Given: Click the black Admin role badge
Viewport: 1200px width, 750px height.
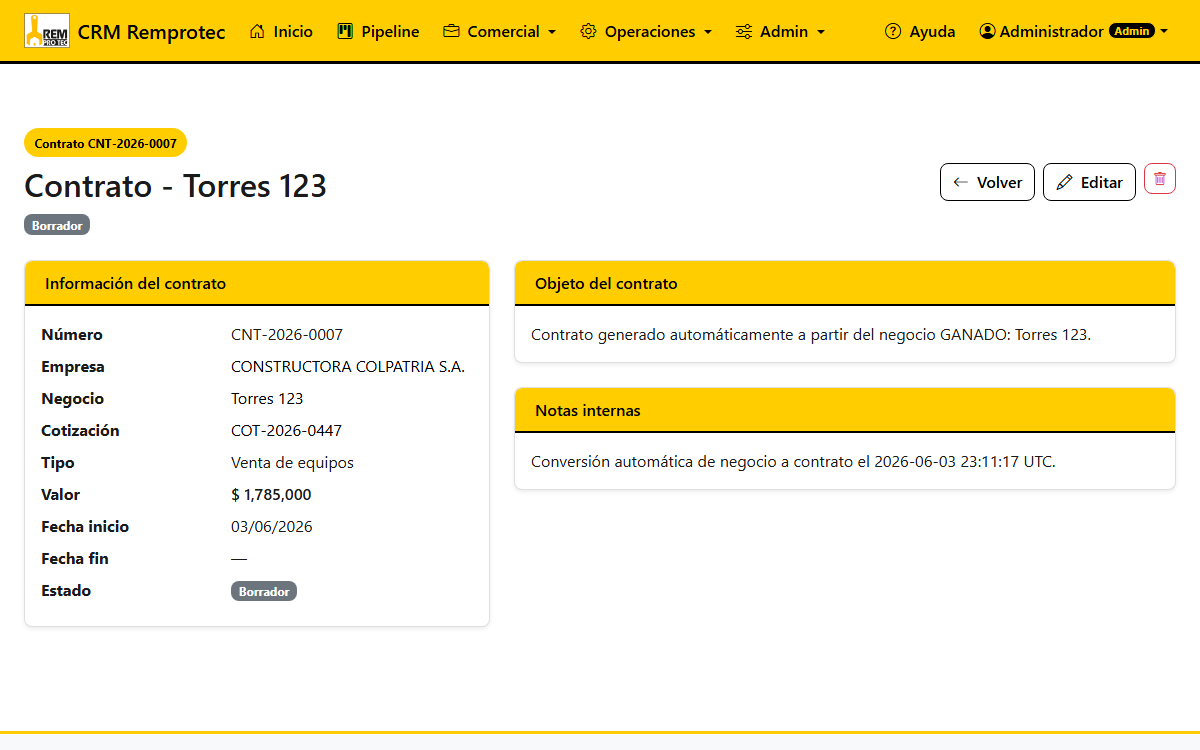Looking at the screenshot, I should pyautogui.click(x=1132, y=31).
